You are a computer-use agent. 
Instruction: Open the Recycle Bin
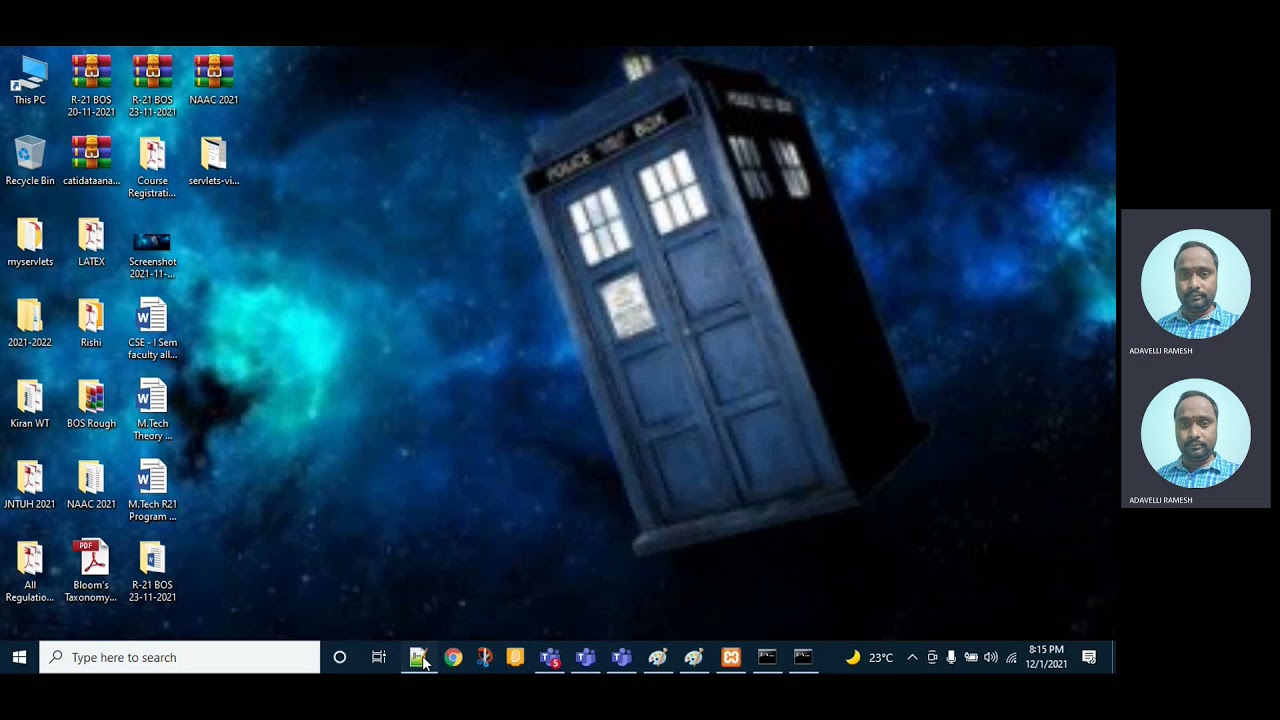pos(30,161)
